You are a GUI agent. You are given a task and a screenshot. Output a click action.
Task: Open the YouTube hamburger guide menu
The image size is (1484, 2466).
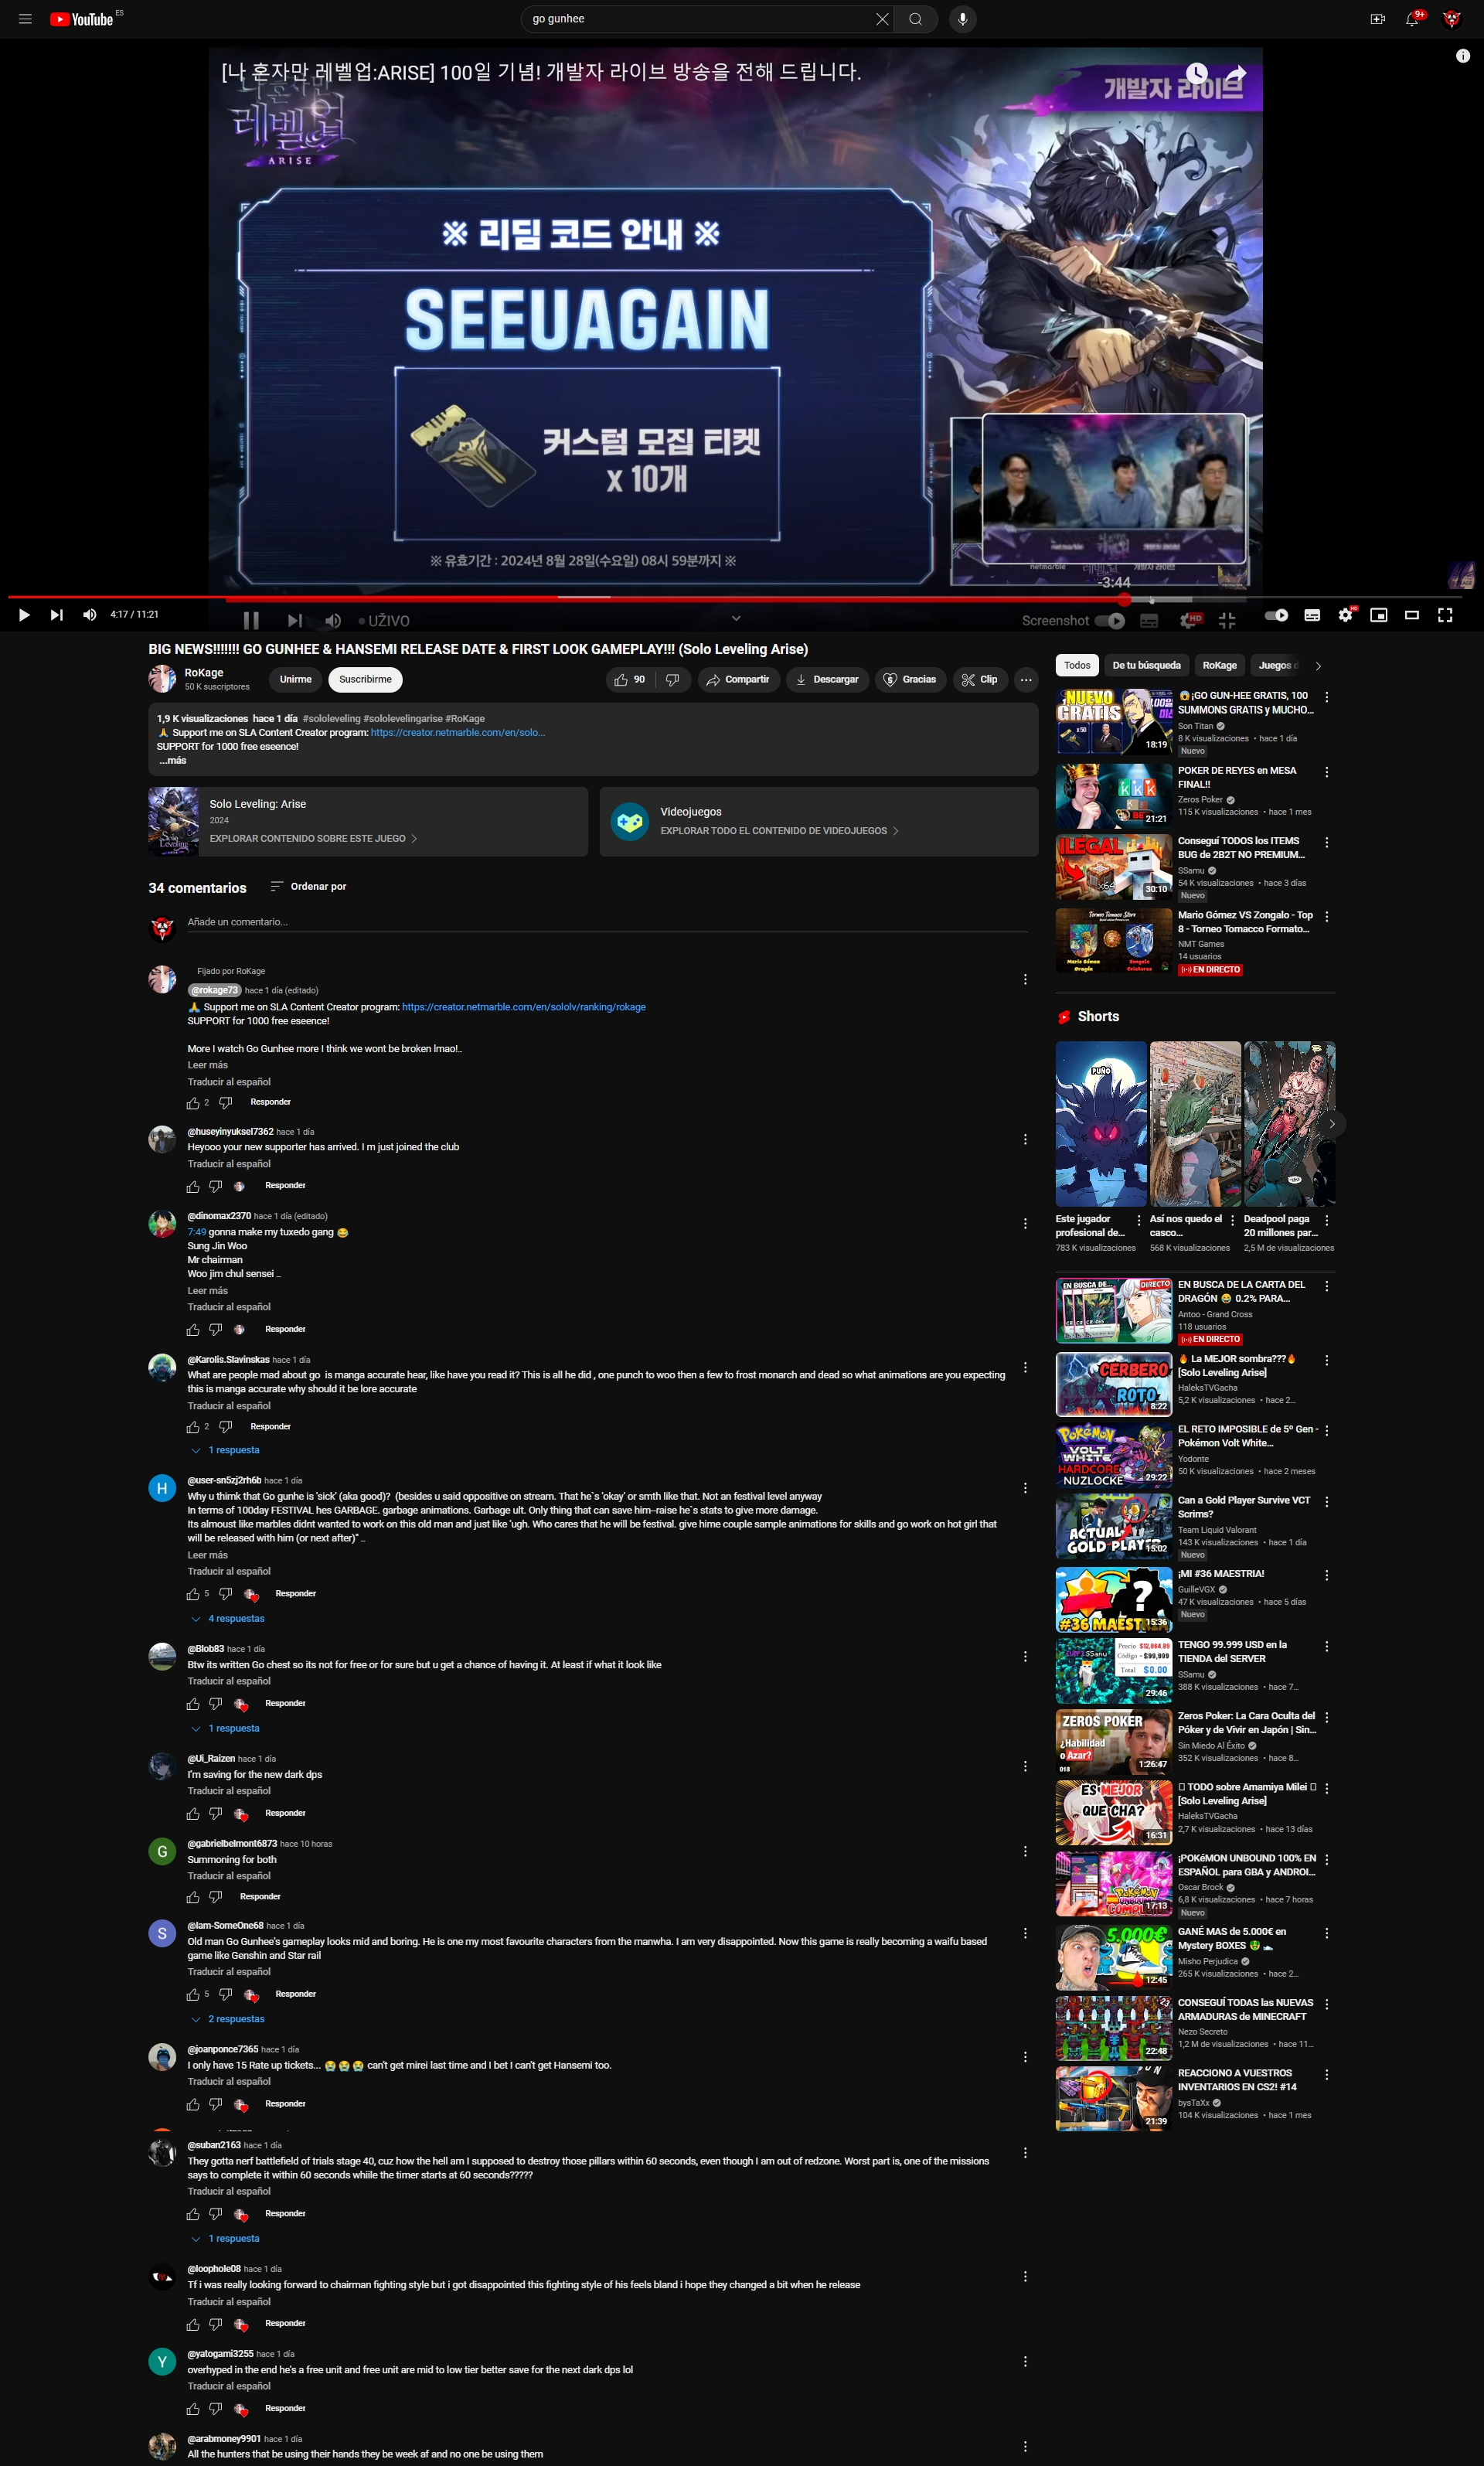click(x=25, y=19)
